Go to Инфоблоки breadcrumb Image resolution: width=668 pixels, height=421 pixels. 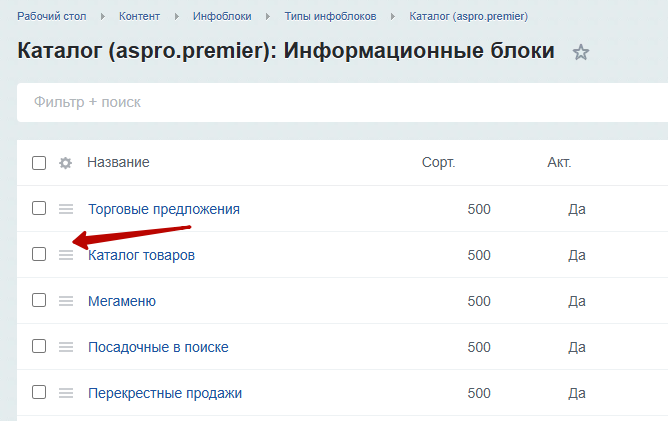222,16
